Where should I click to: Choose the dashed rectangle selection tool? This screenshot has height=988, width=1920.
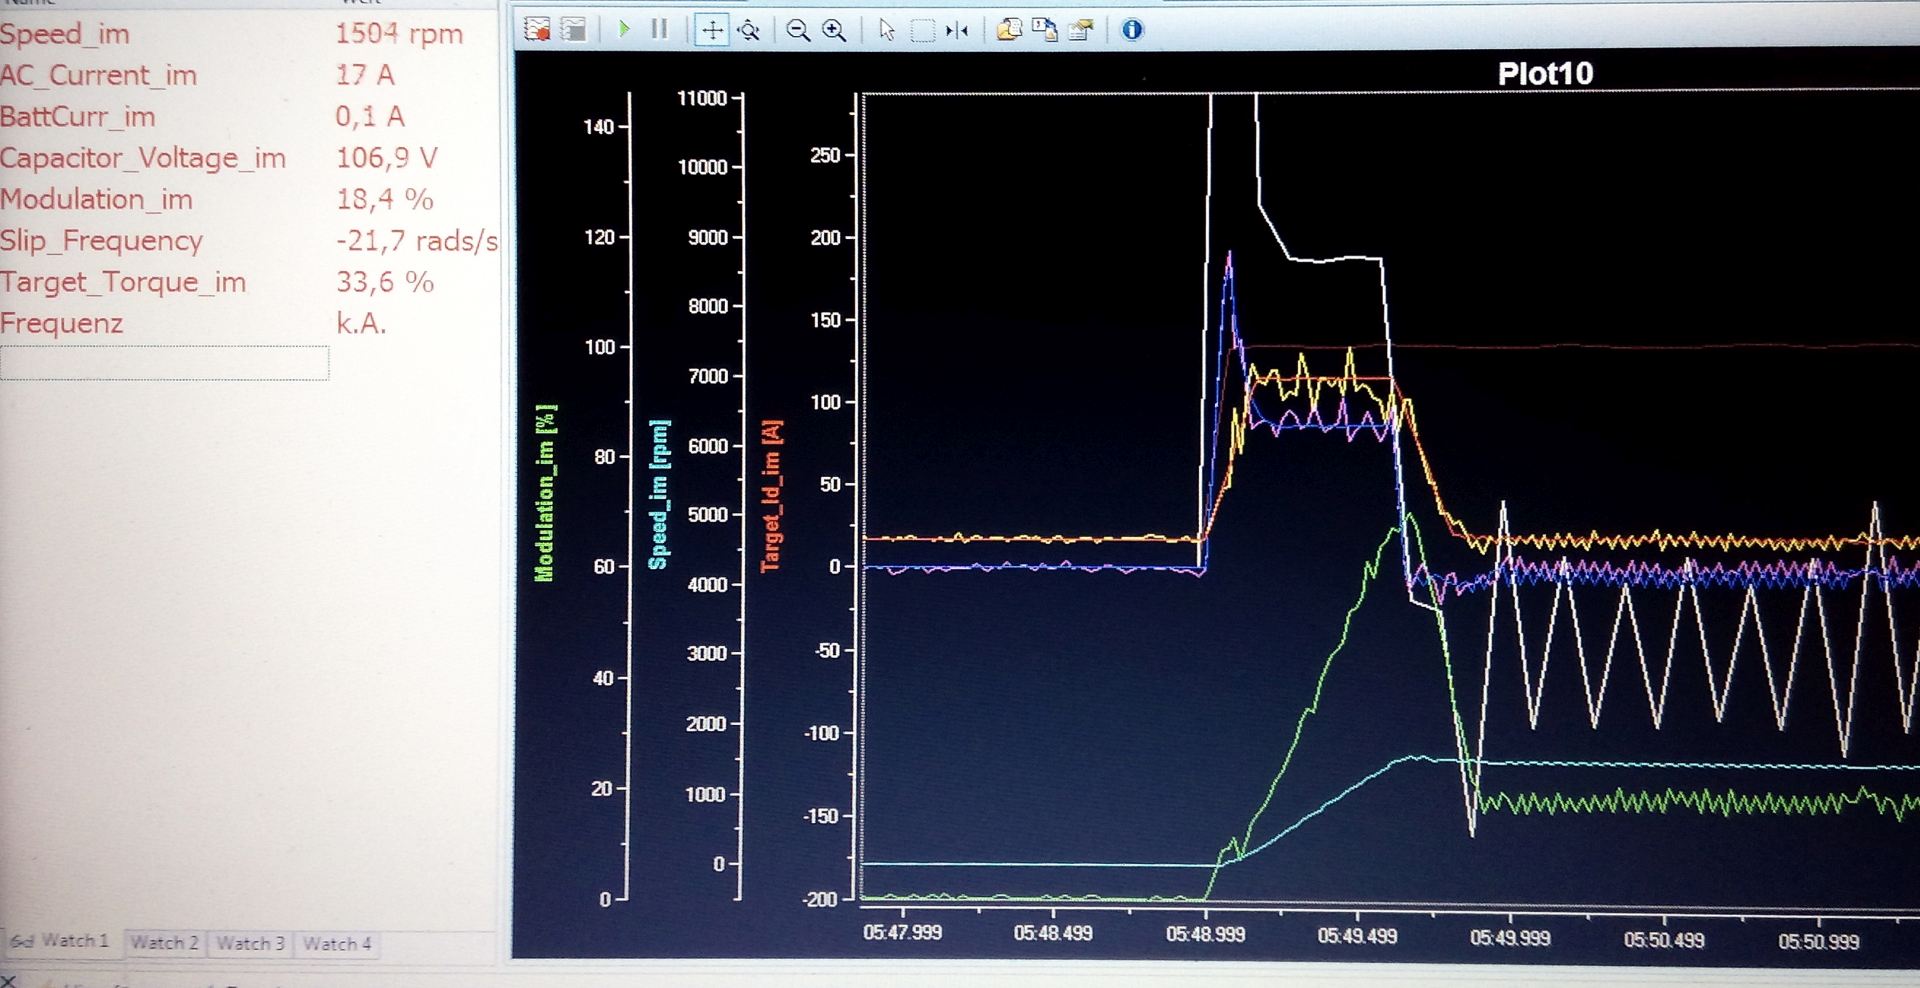pyautogui.click(x=923, y=30)
